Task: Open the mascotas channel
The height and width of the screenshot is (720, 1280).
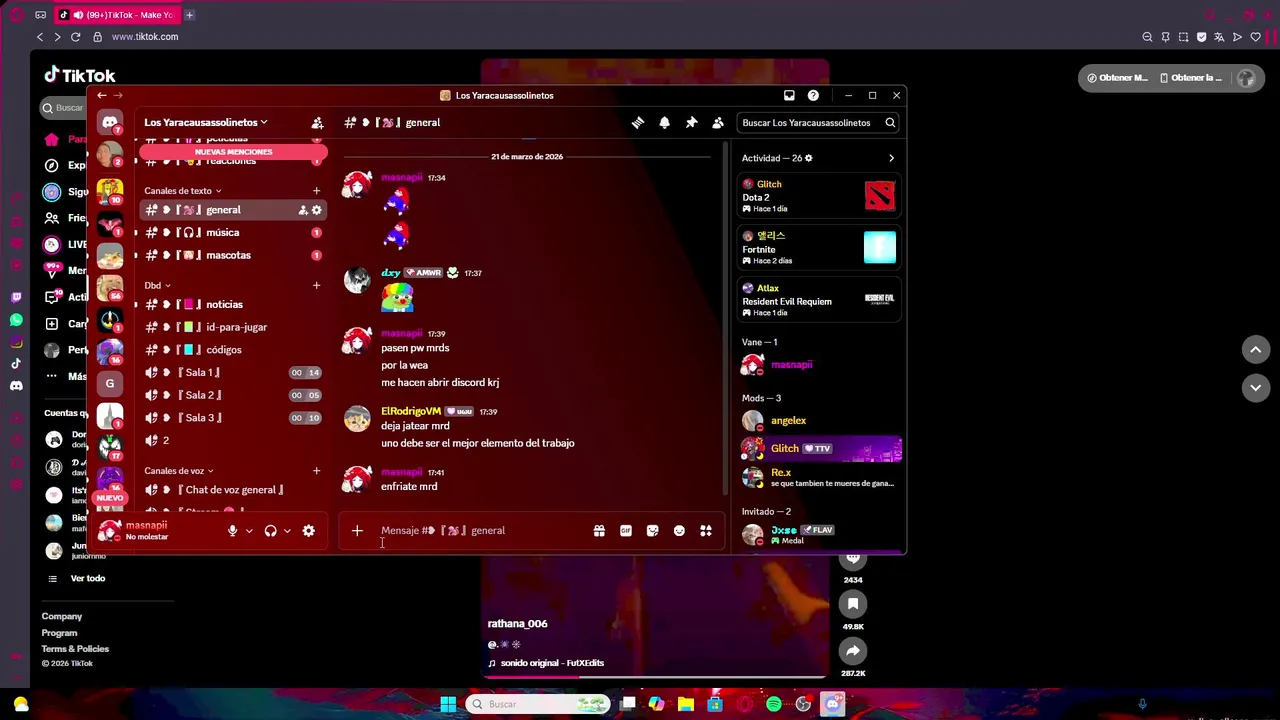Action: coord(233,255)
